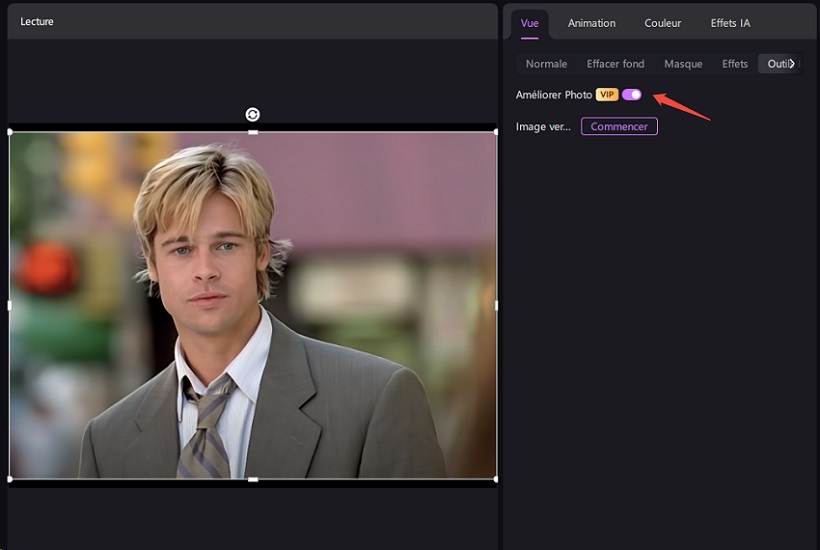Click the top-right corner resize handle
820x550 pixels.
496,132
